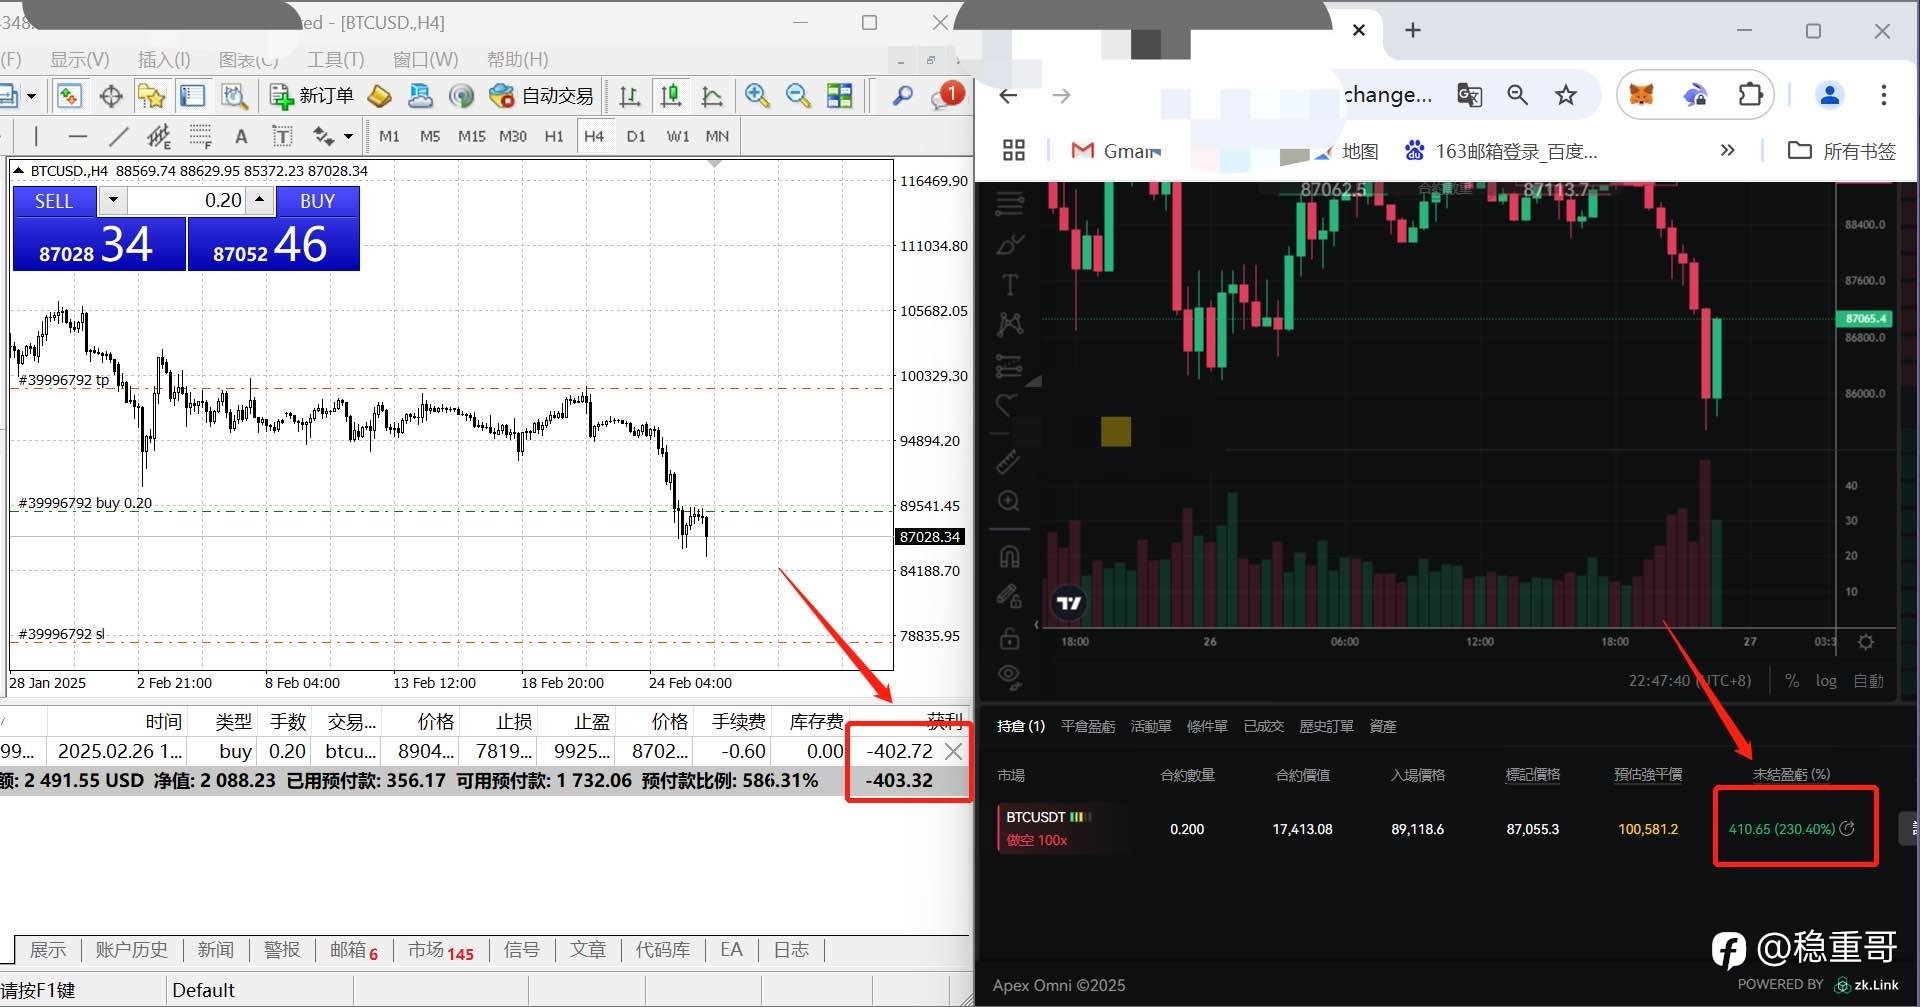Select the Fibonacci retracement tool

click(200, 136)
